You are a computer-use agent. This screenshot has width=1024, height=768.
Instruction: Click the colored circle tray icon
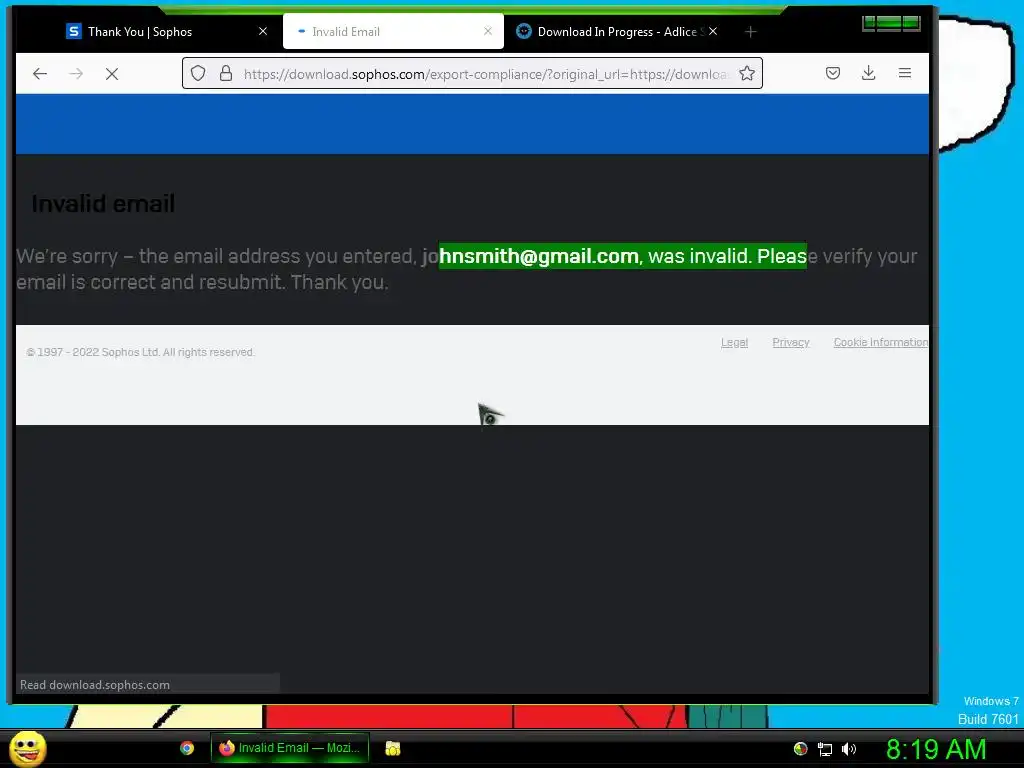[801, 749]
